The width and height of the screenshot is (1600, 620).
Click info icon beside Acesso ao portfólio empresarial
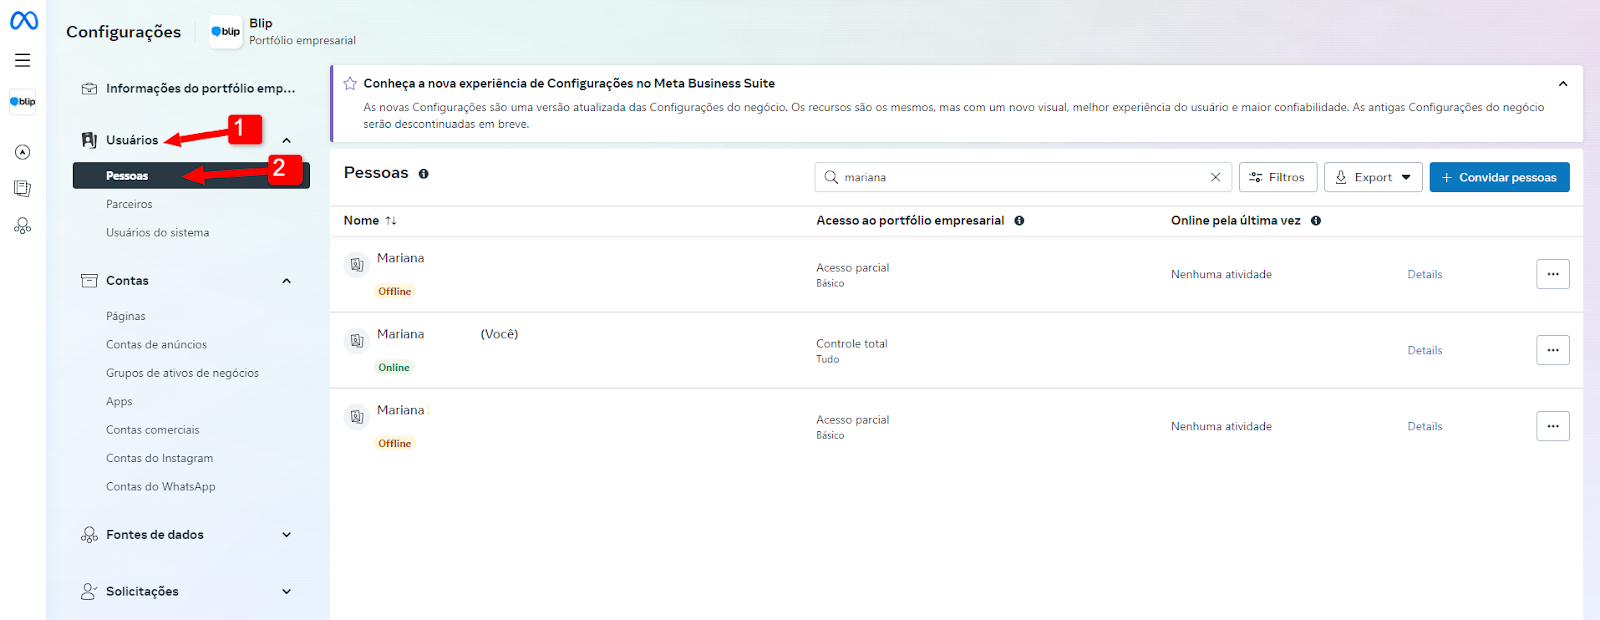[1019, 221]
